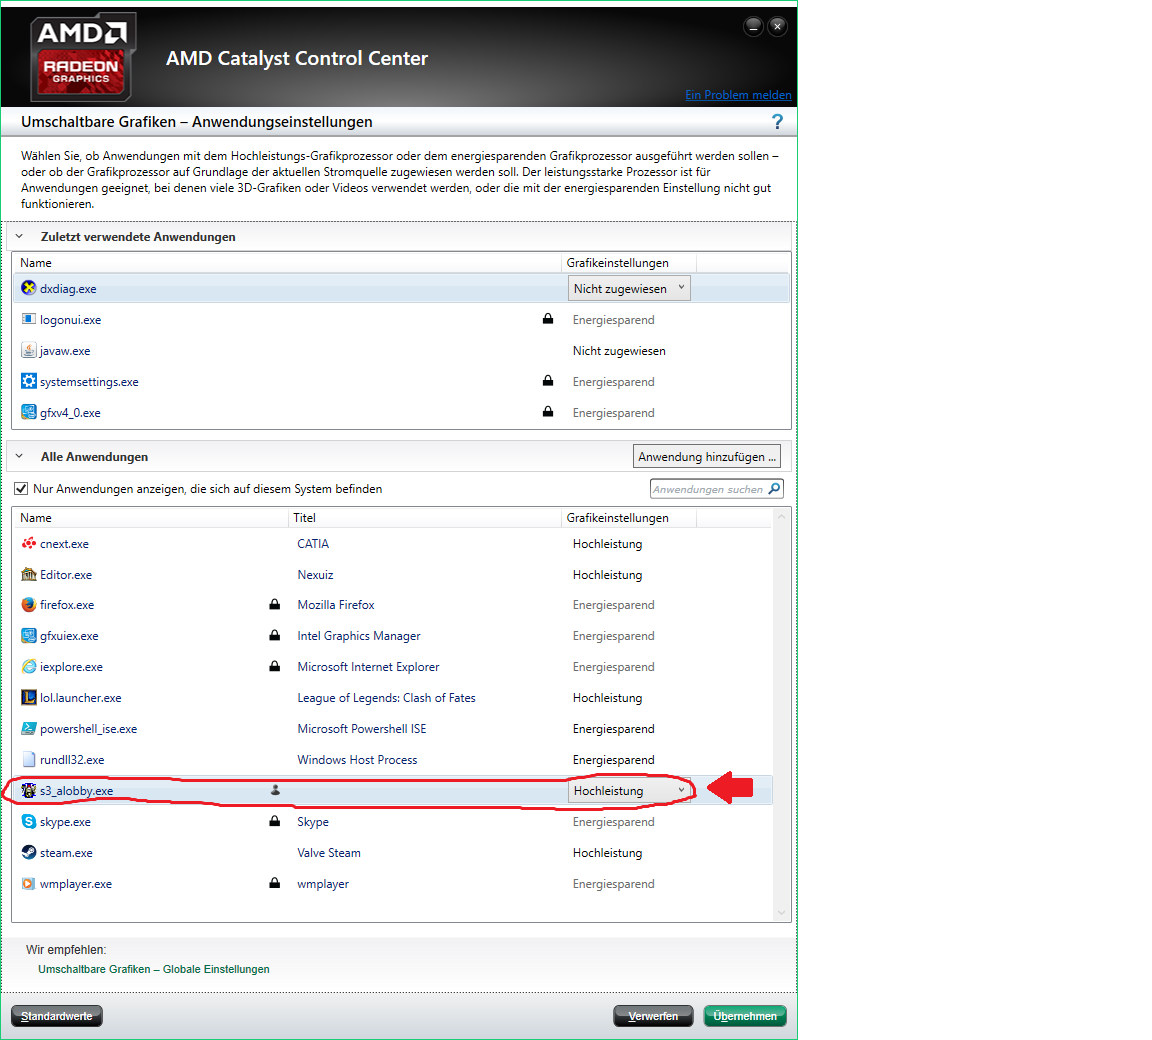This screenshot has width=1152, height=1040.
Task: Click the League of Legends launcher icon
Action: coord(29,698)
